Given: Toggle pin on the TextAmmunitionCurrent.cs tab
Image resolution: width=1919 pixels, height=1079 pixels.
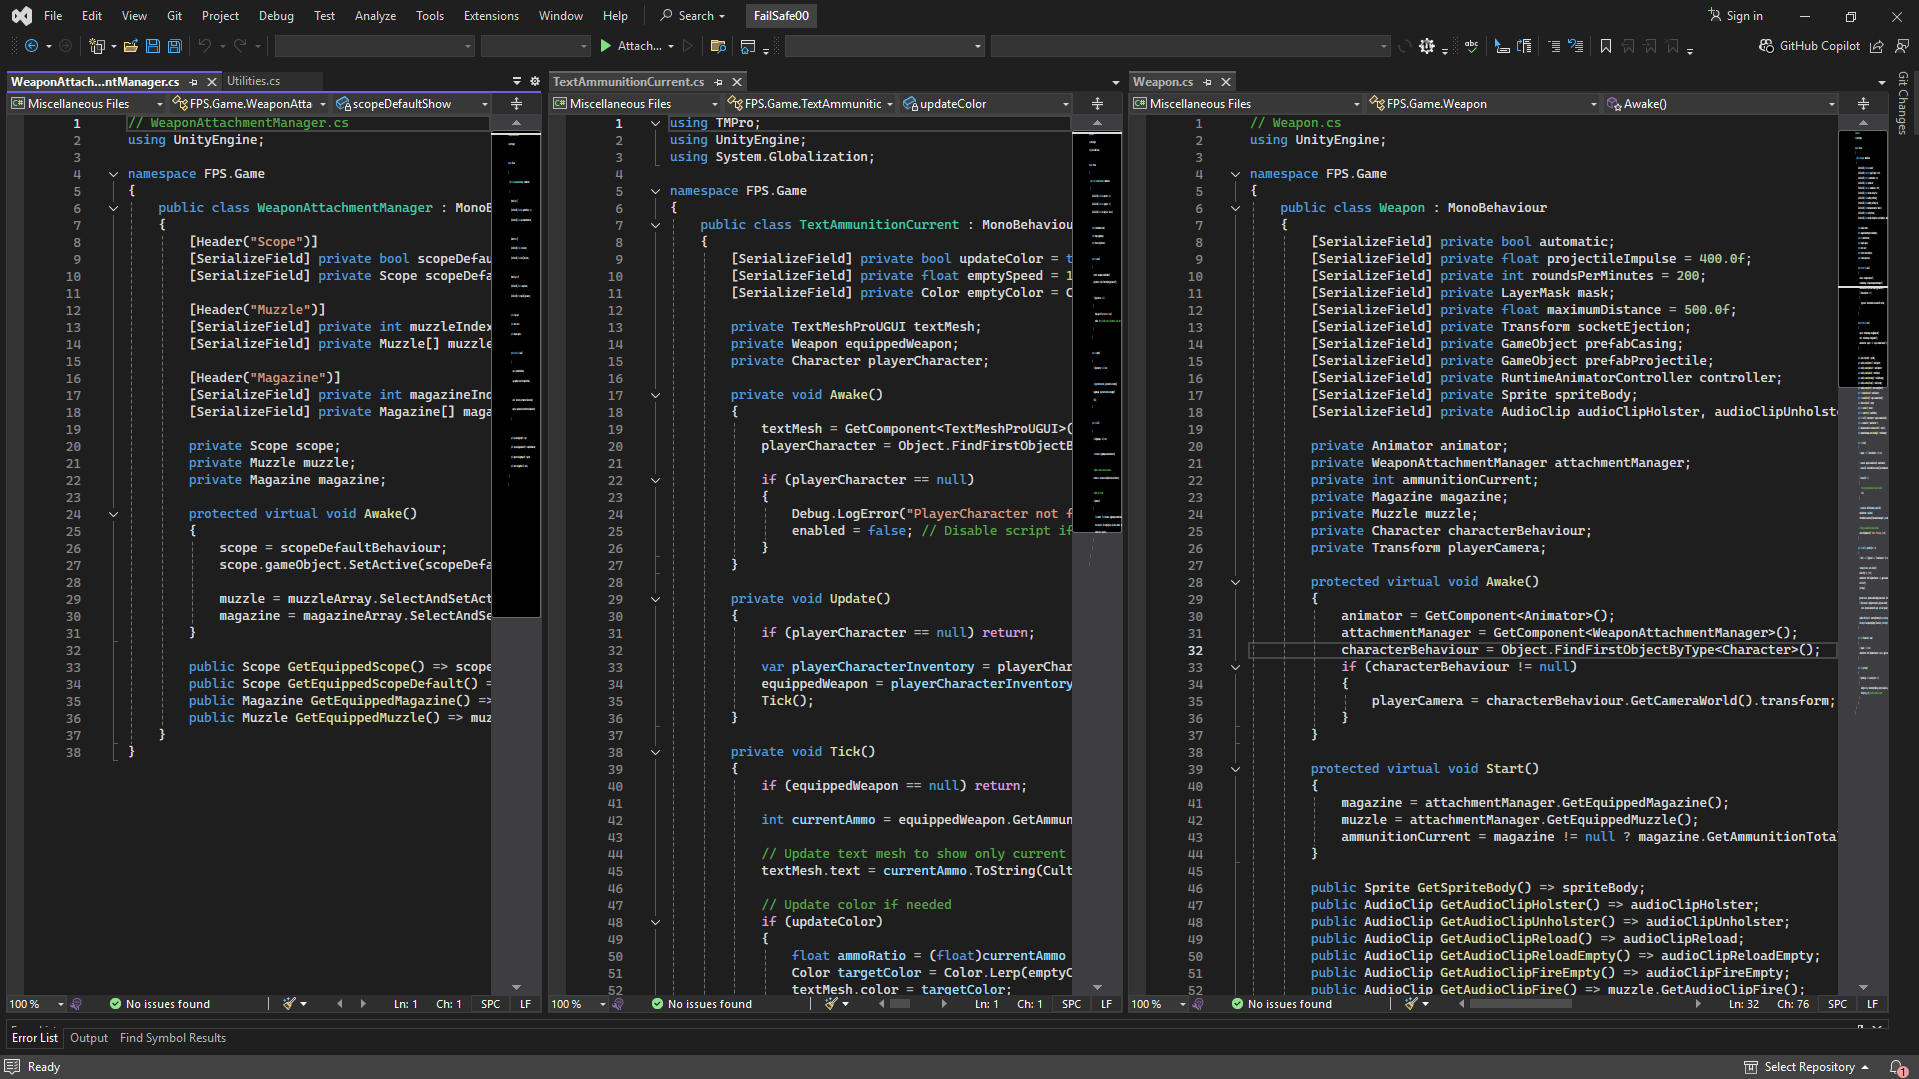Looking at the screenshot, I should click(719, 82).
